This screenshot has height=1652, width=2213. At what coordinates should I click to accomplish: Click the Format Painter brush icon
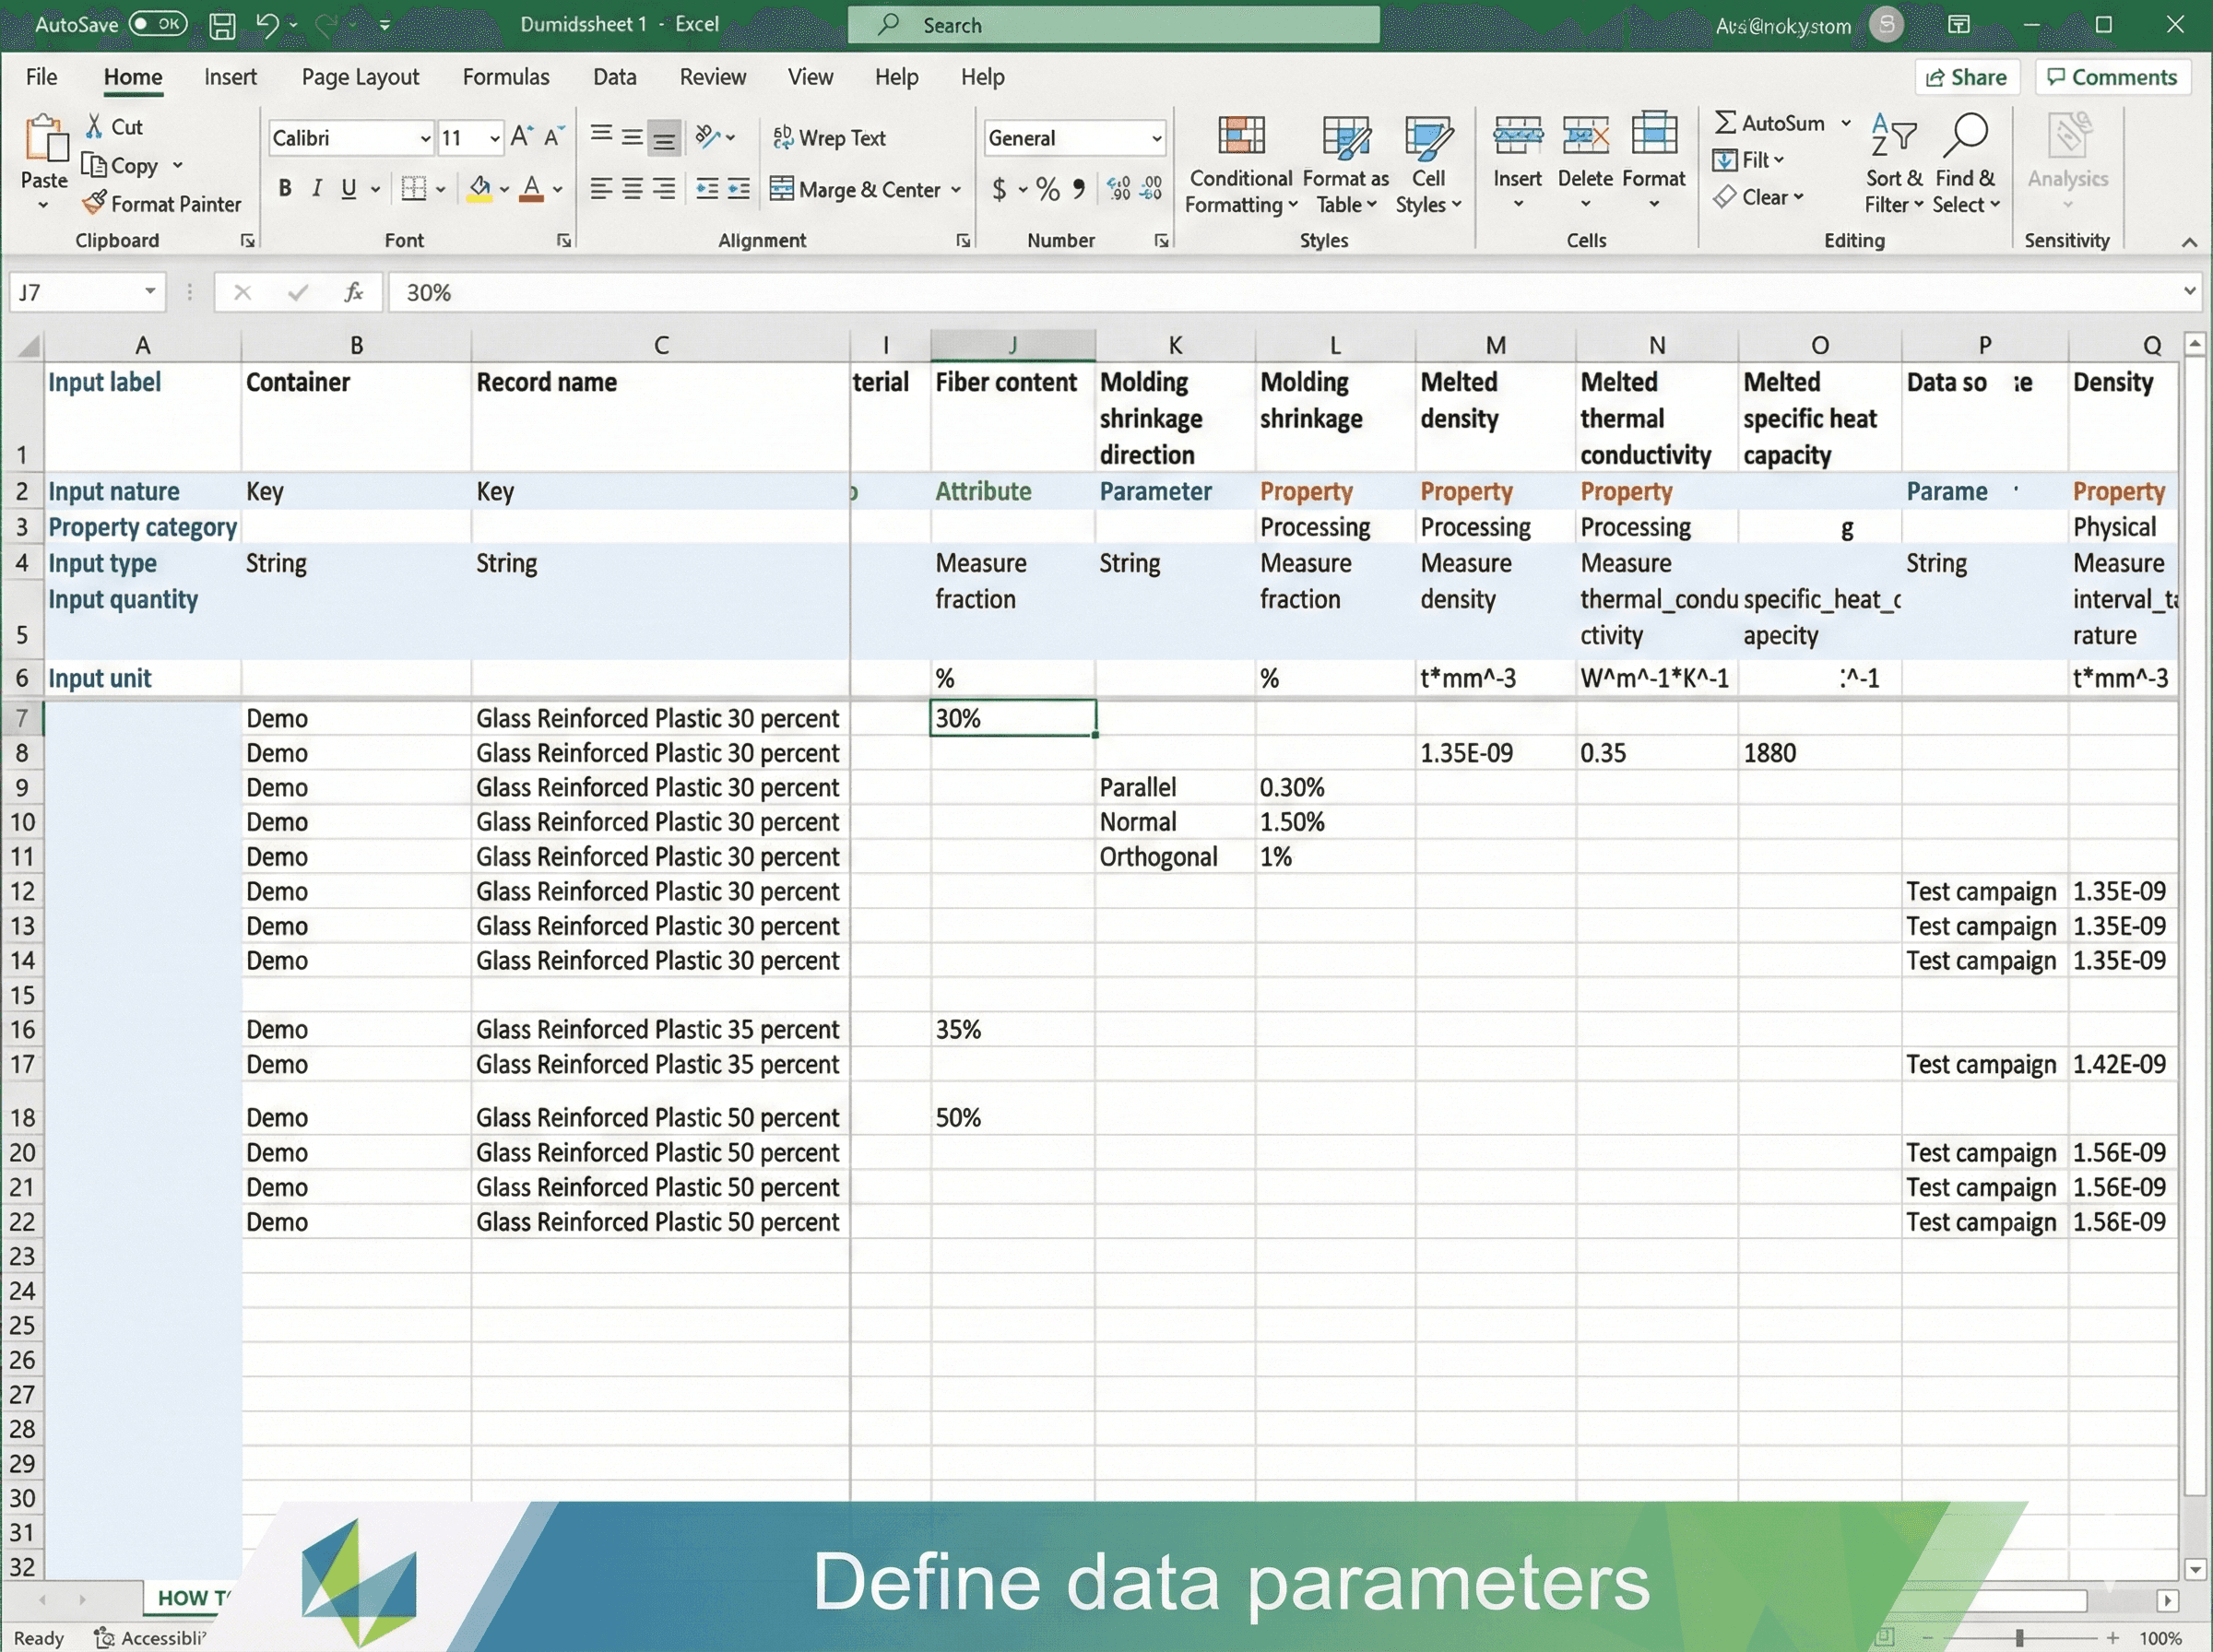[x=94, y=203]
